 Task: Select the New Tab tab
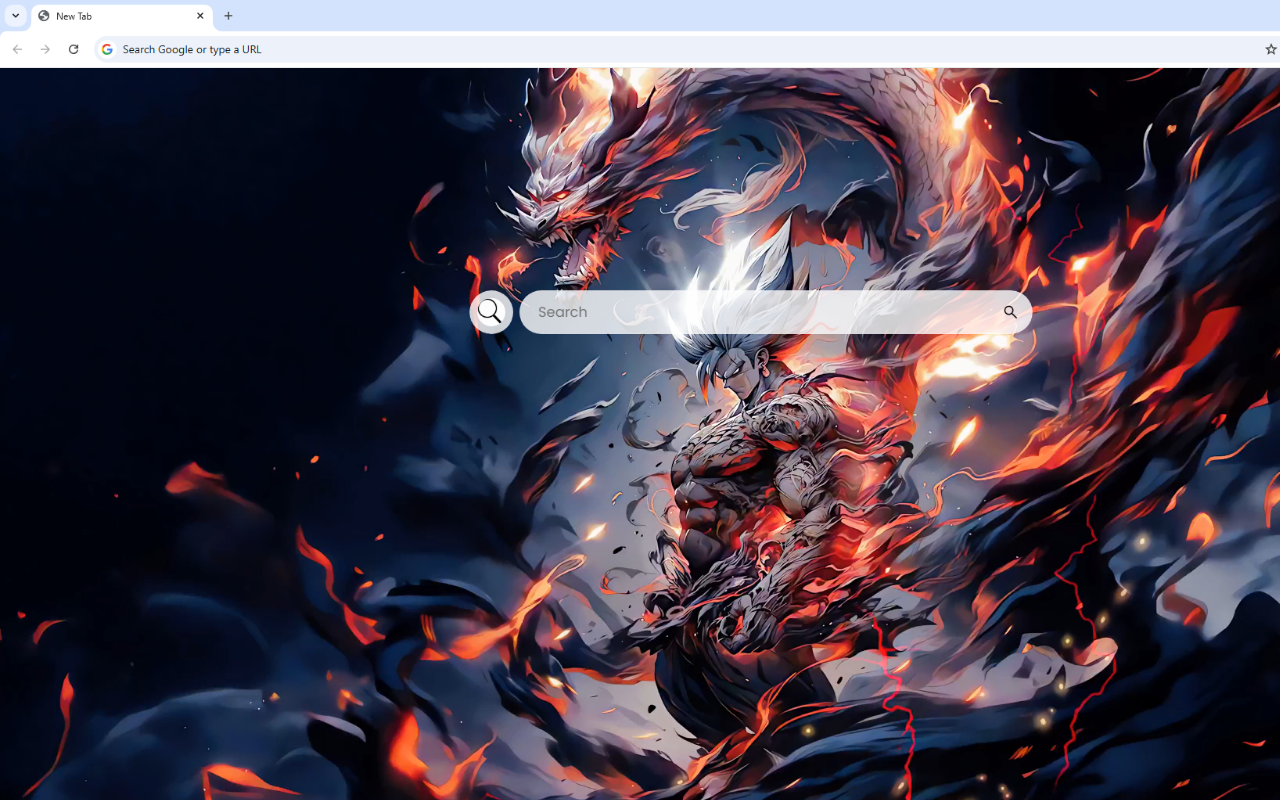(122, 16)
